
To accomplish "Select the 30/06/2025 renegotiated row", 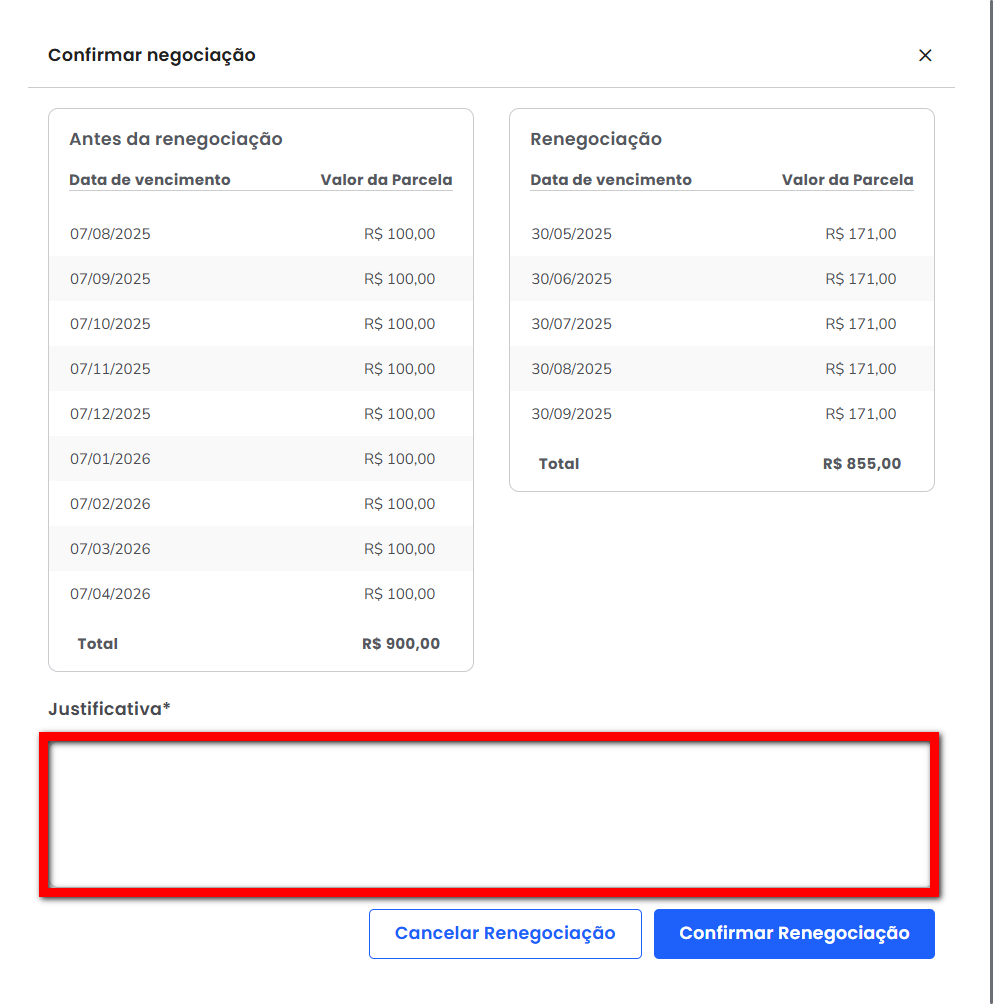I will [722, 279].
